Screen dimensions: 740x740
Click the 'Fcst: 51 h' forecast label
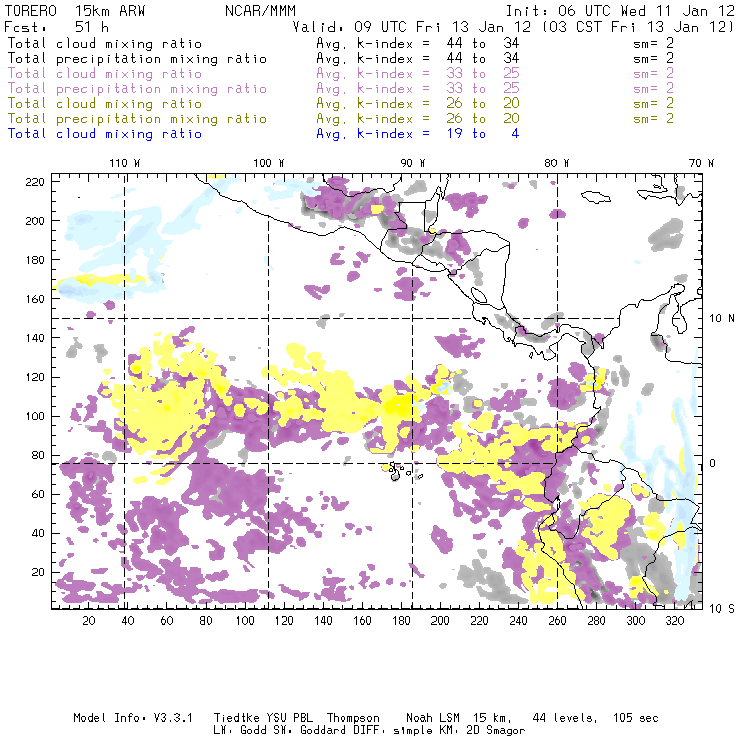pyautogui.click(x=56, y=26)
